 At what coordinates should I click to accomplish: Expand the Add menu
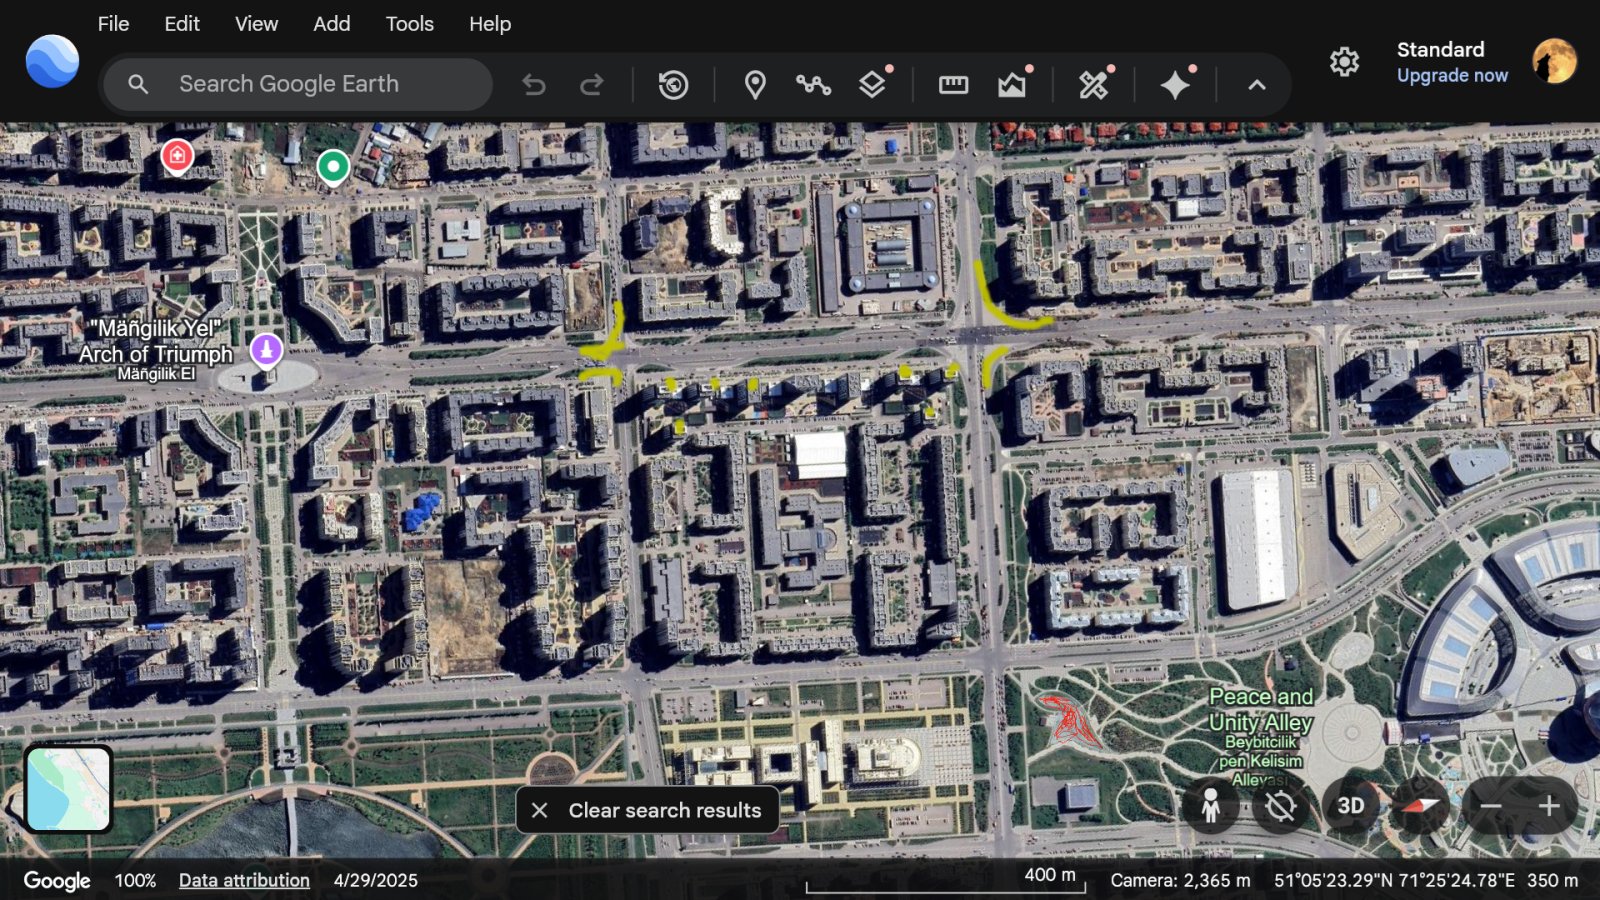tap(331, 24)
